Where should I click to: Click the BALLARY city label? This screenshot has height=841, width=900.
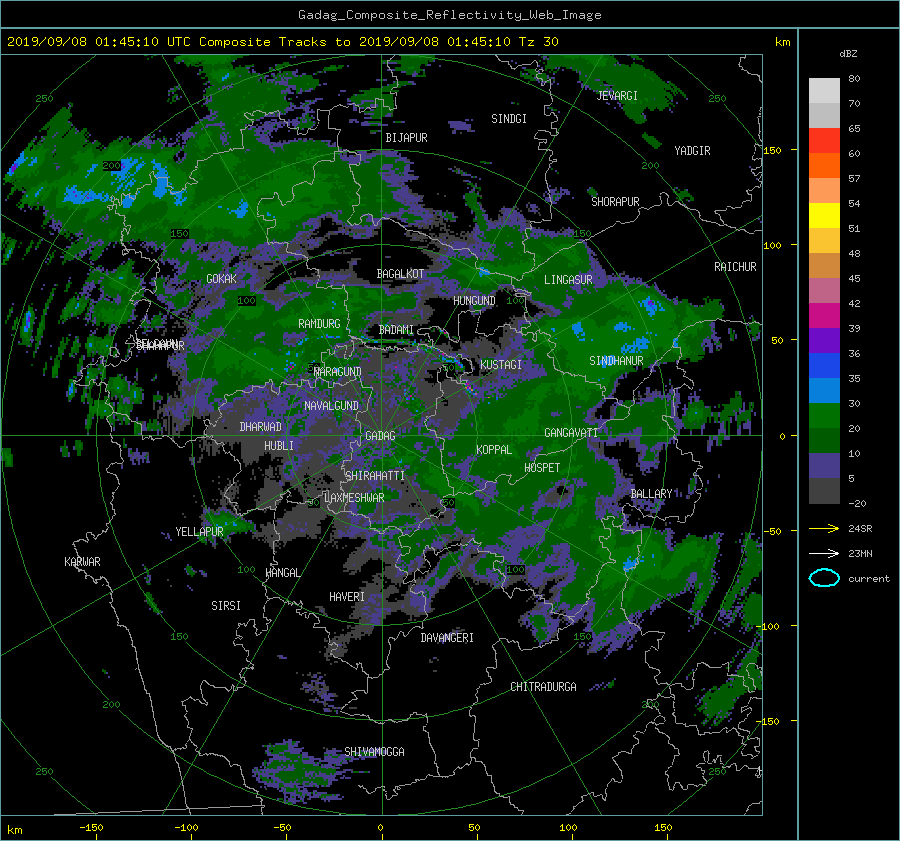point(651,494)
